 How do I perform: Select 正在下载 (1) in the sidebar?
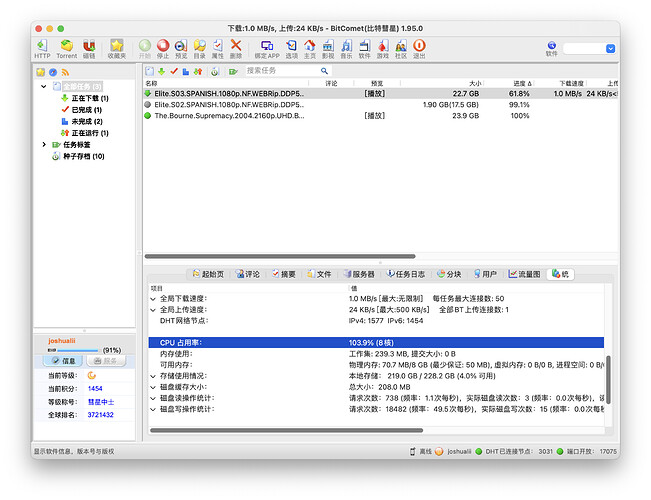(x=85, y=98)
